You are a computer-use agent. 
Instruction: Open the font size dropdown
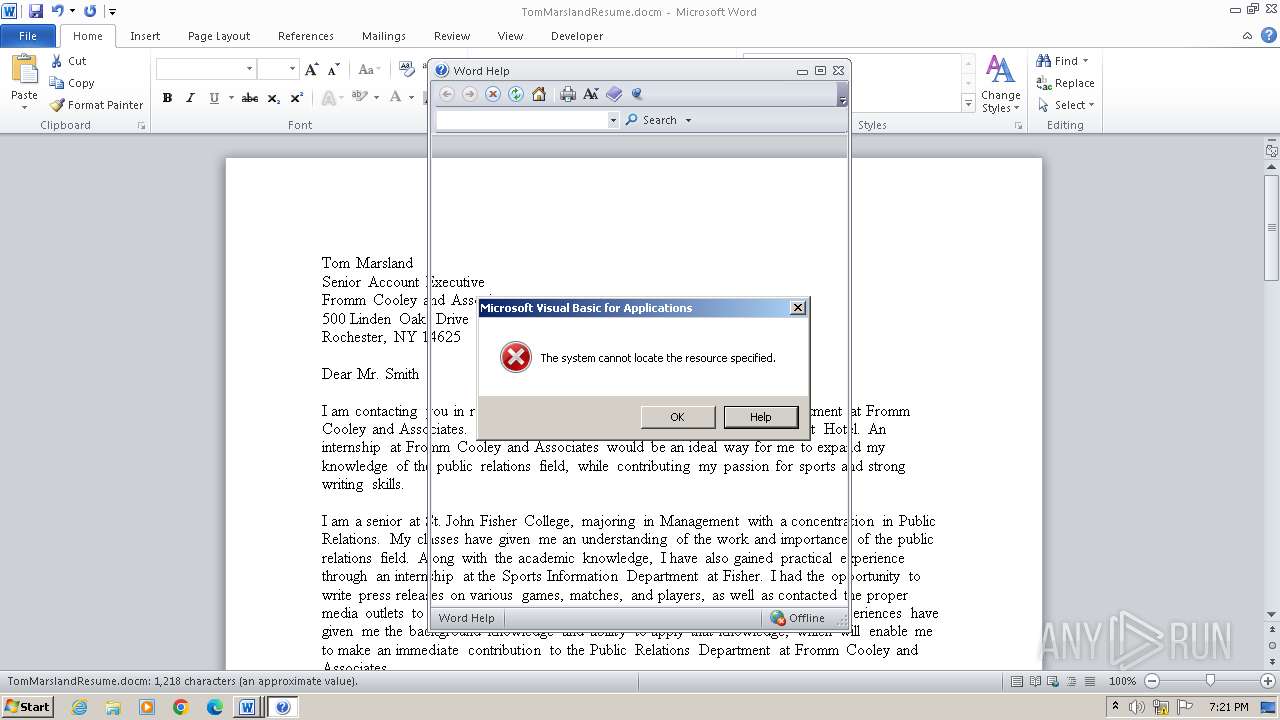tap(292, 69)
